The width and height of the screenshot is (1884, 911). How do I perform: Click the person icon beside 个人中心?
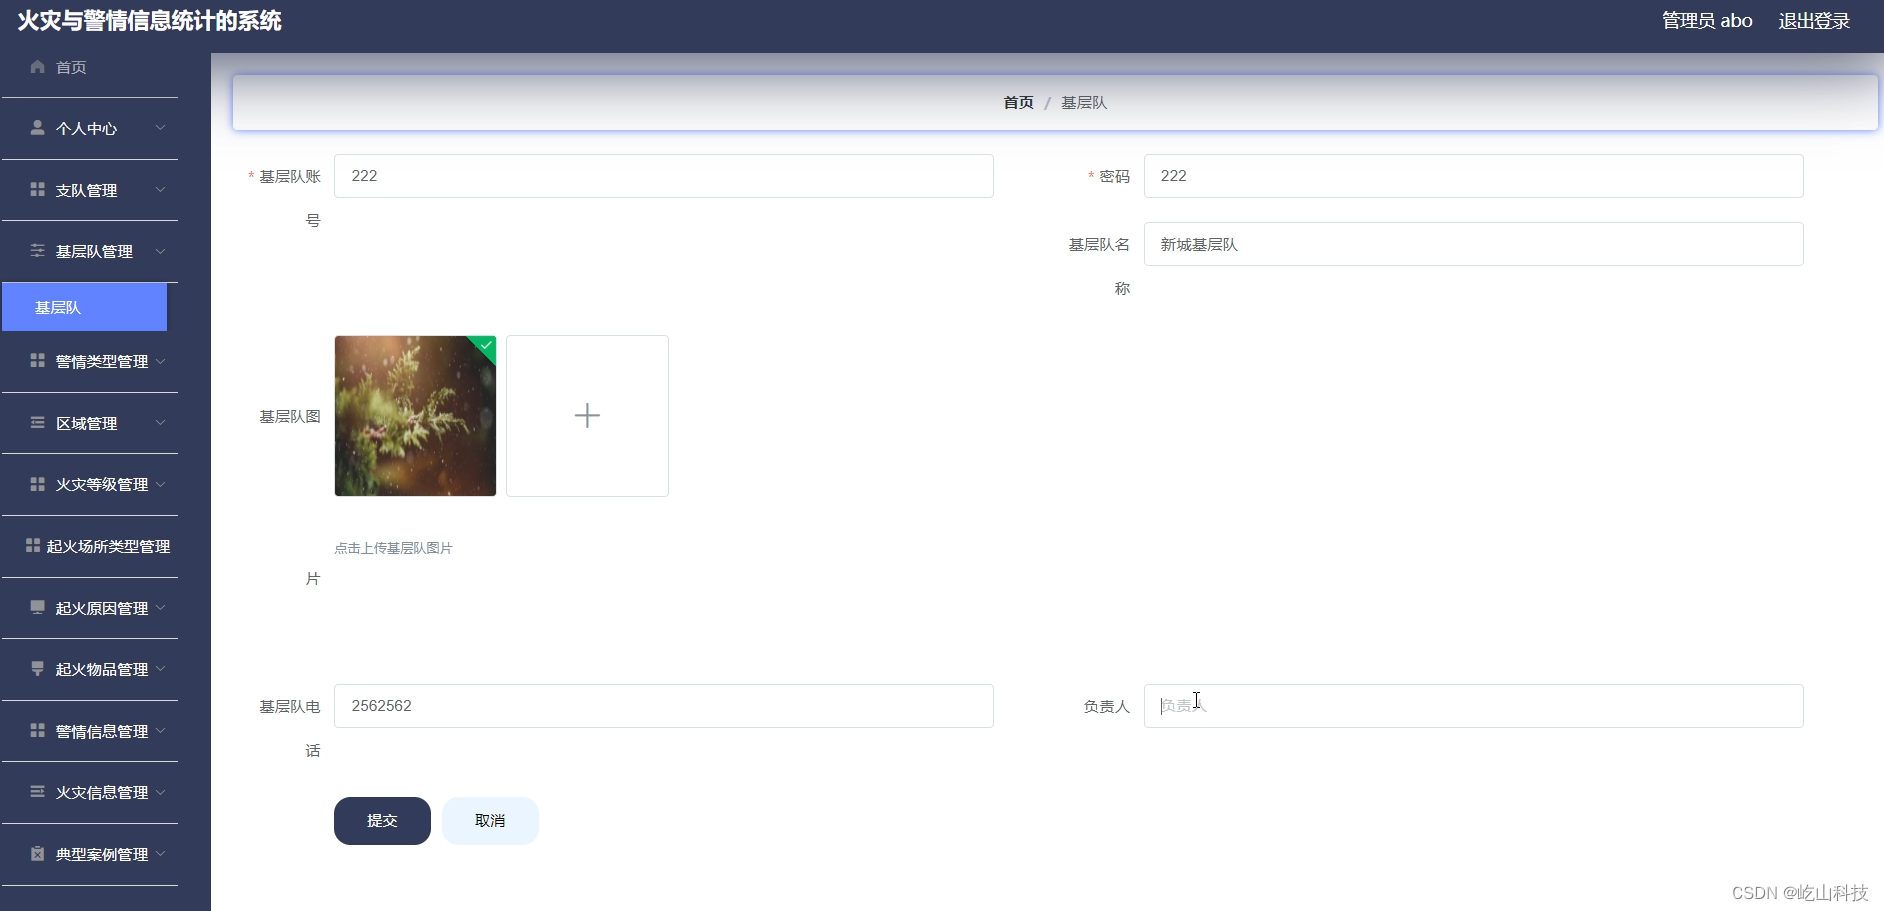(38, 128)
